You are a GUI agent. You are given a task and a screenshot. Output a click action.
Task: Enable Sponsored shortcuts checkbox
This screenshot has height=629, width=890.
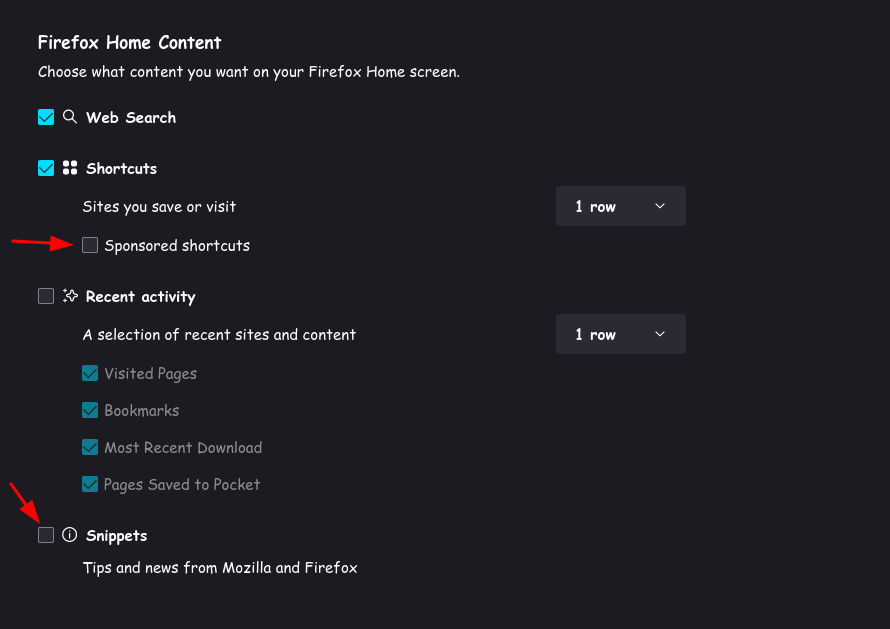point(90,245)
